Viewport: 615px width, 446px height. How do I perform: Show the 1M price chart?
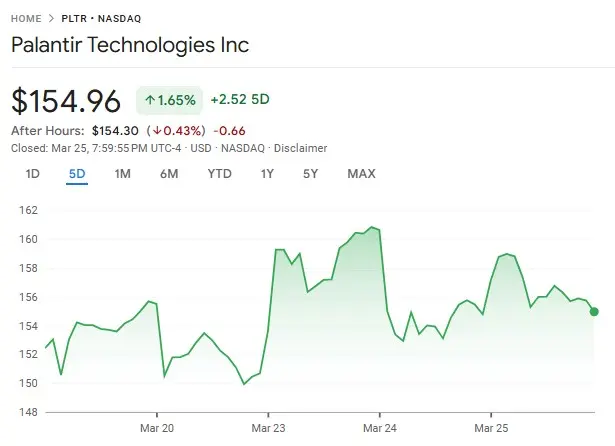point(123,174)
